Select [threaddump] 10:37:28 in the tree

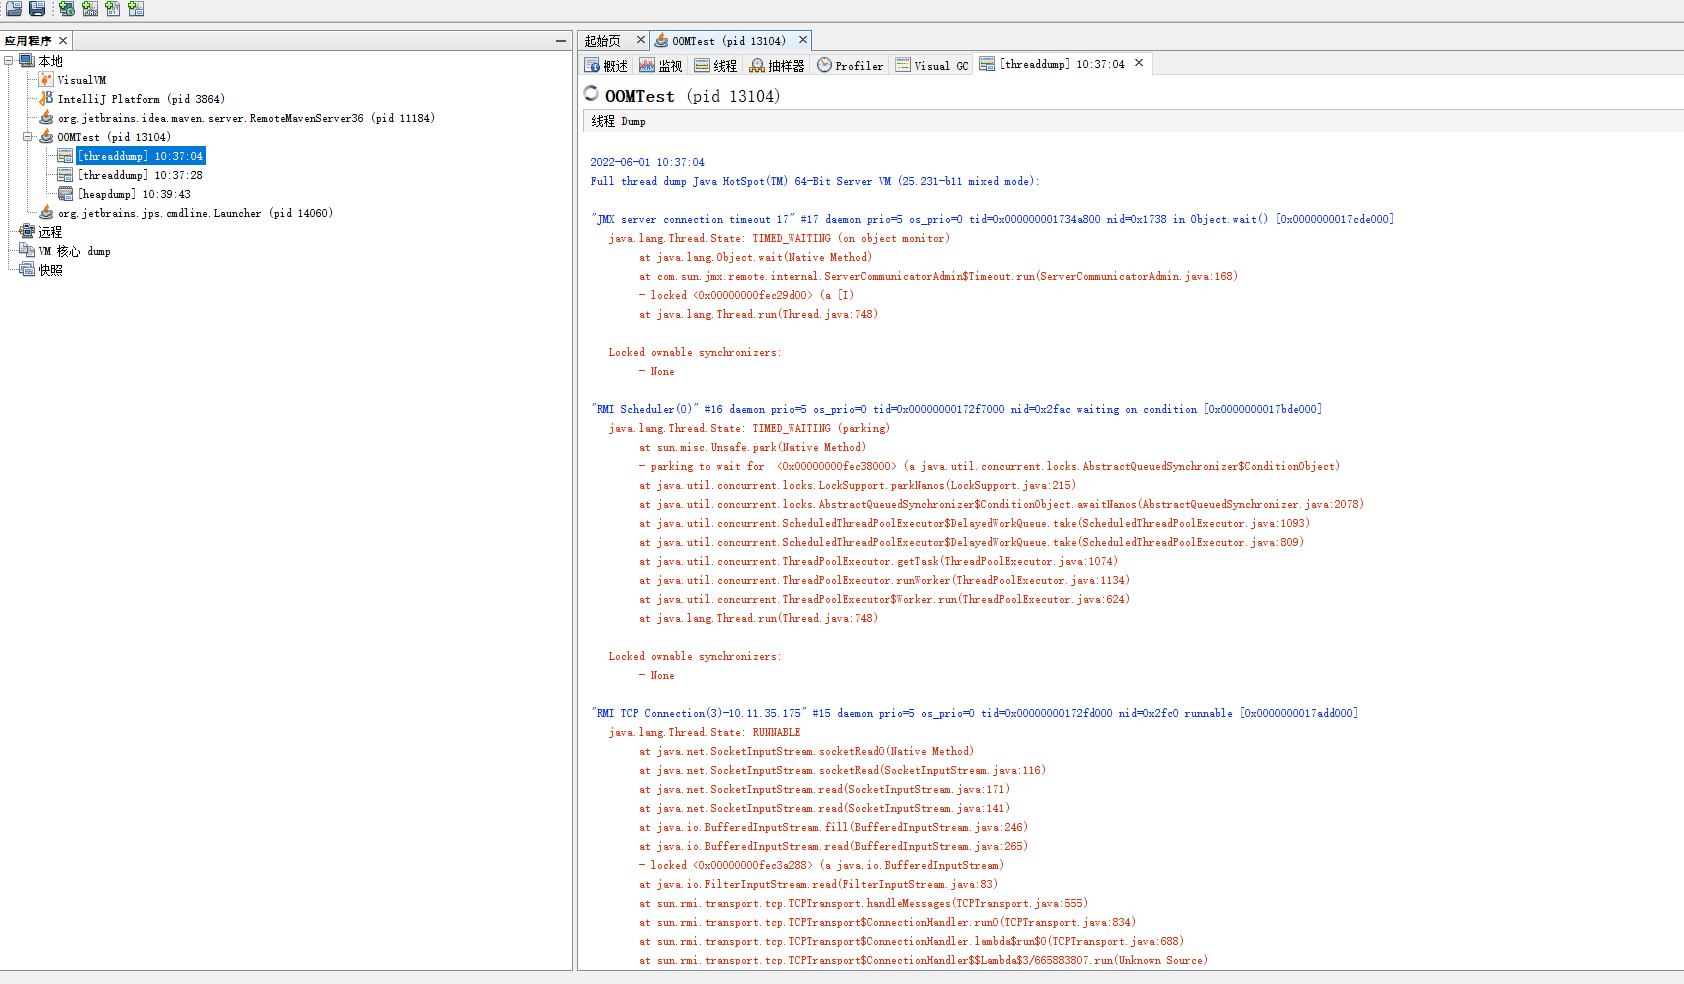tap(141, 175)
